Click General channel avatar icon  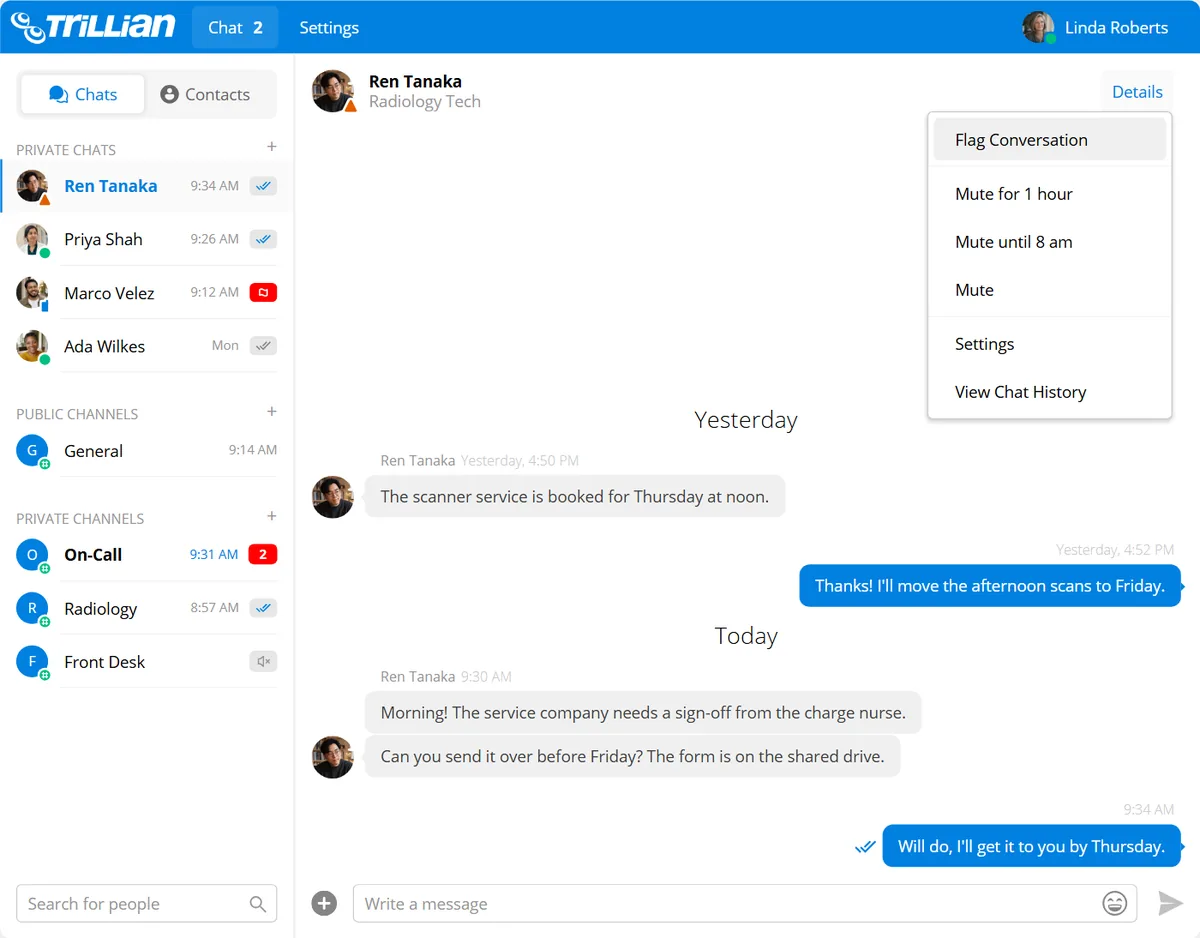pos(32,451)
